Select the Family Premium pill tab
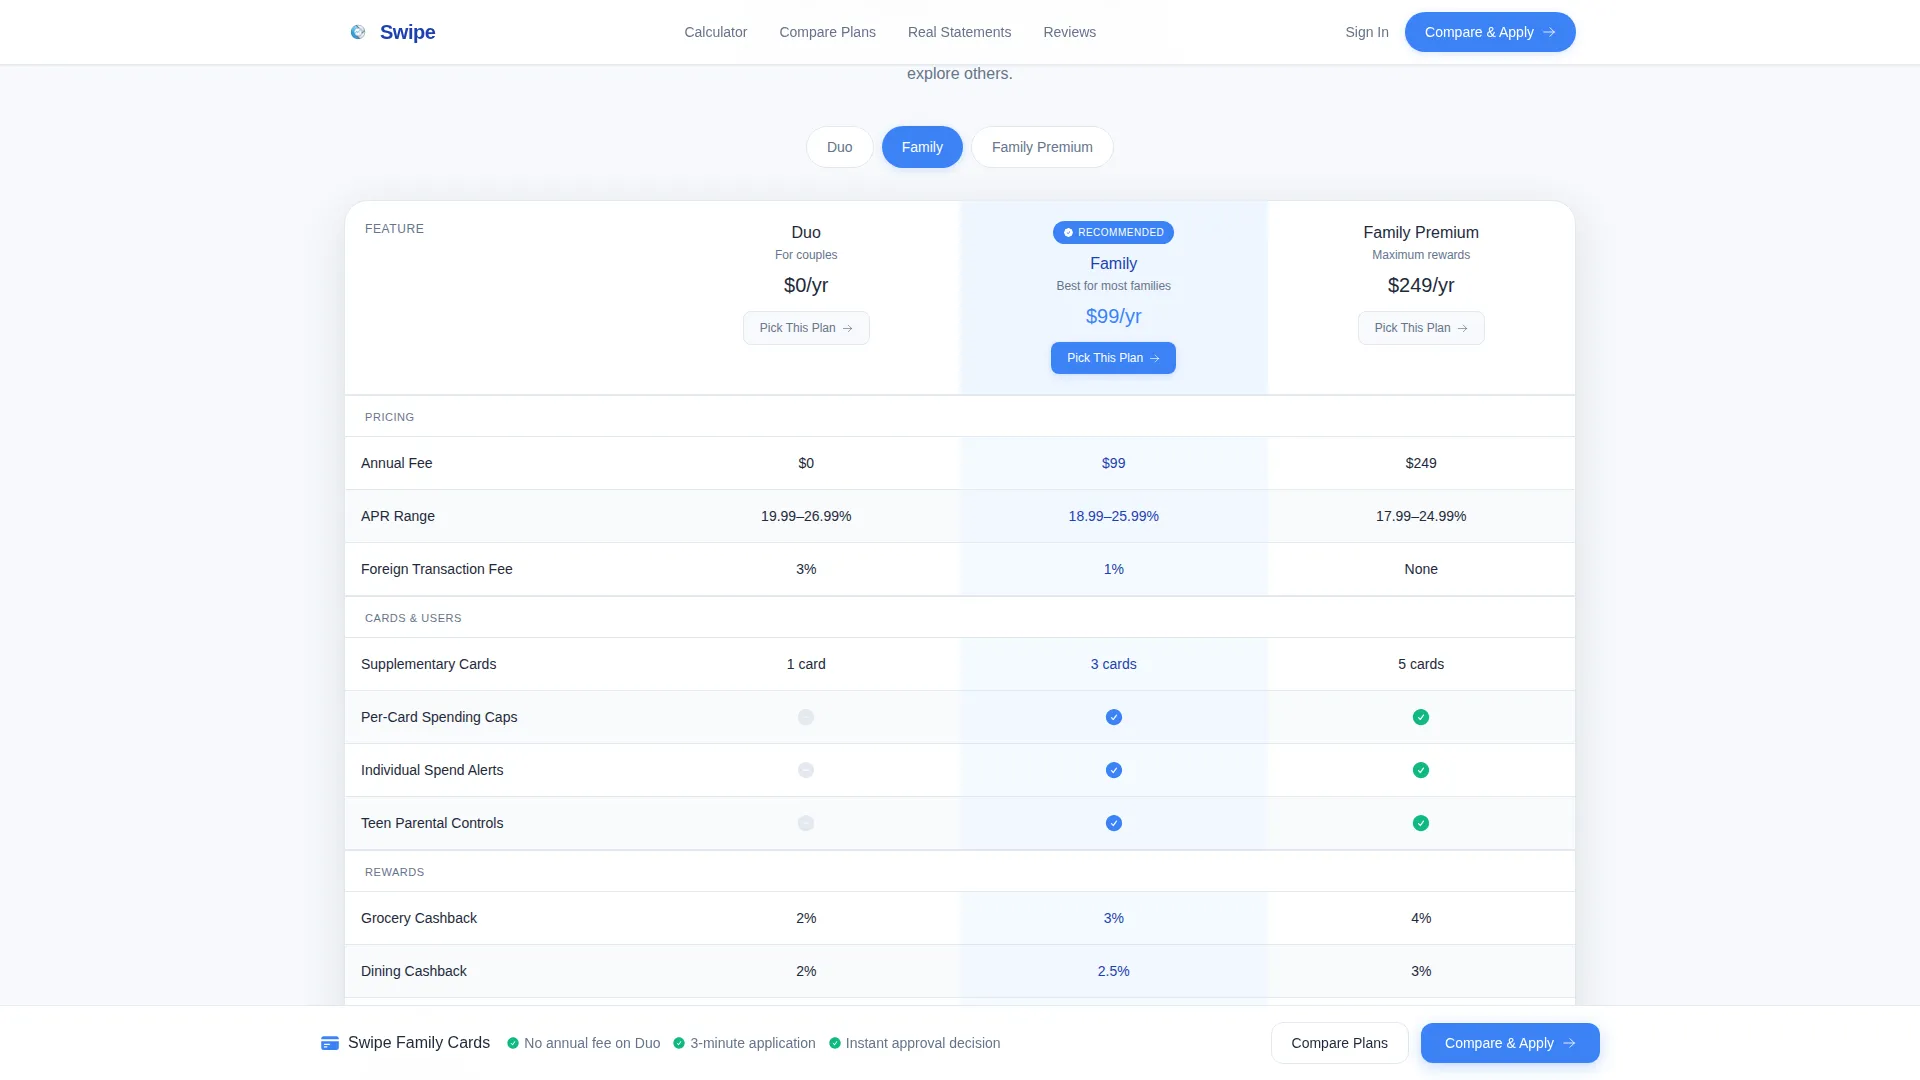 click(x=1042, y=147)
